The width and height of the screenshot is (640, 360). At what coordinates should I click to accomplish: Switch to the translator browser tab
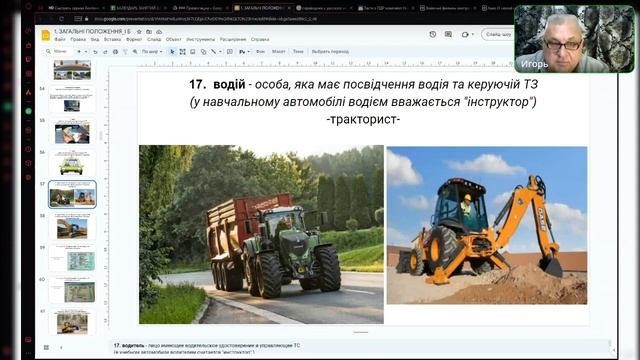click(323, 8)
